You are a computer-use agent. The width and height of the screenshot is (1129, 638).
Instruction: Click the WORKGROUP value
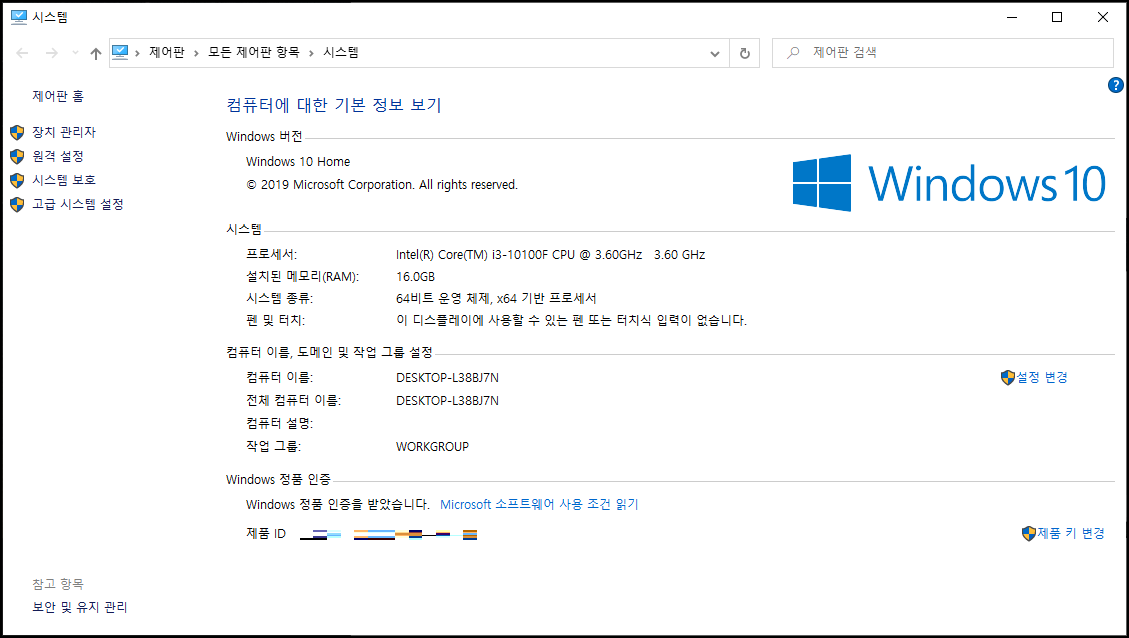click(x=432, y=446)
